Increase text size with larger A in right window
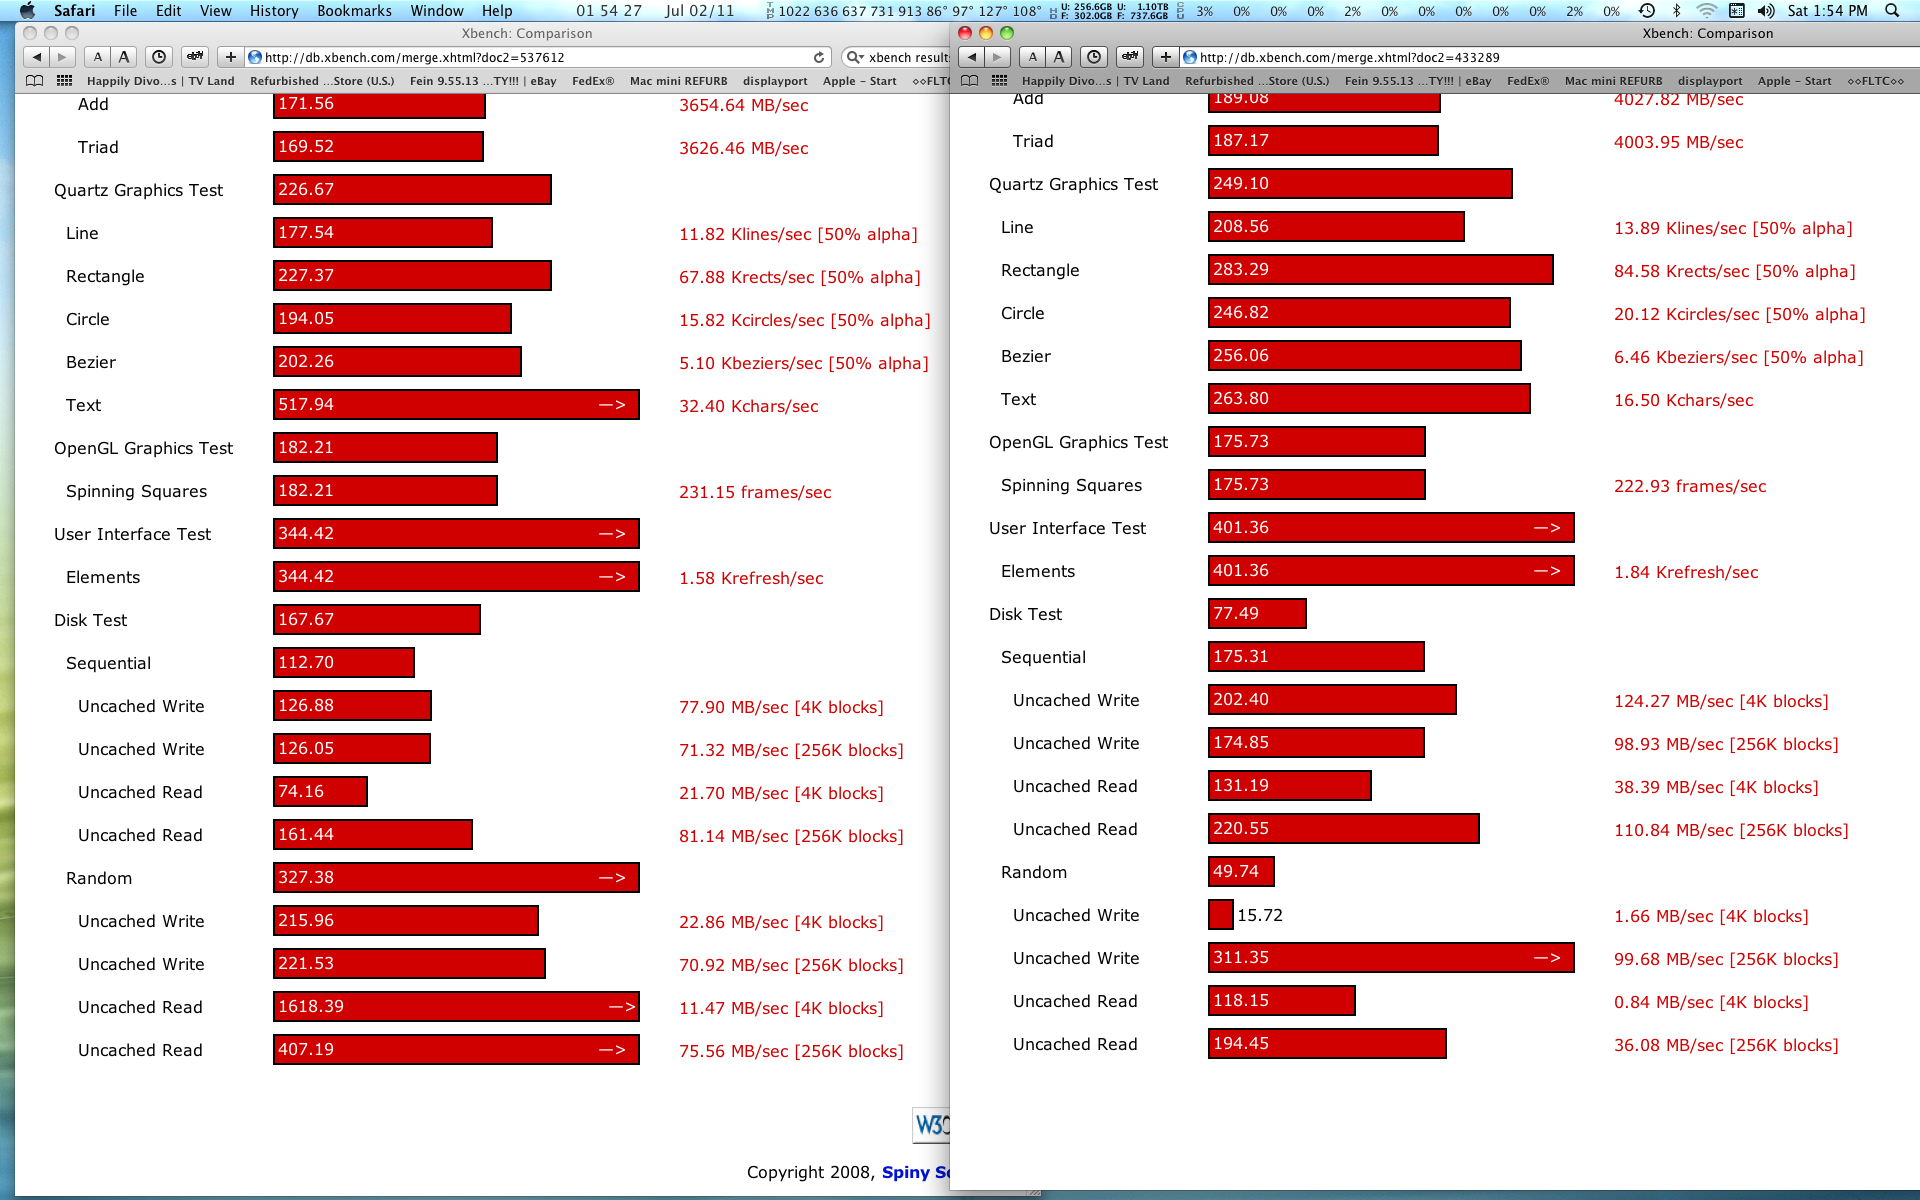The height and width of the screenshot is (1200, 1920). click(1059, 57)
